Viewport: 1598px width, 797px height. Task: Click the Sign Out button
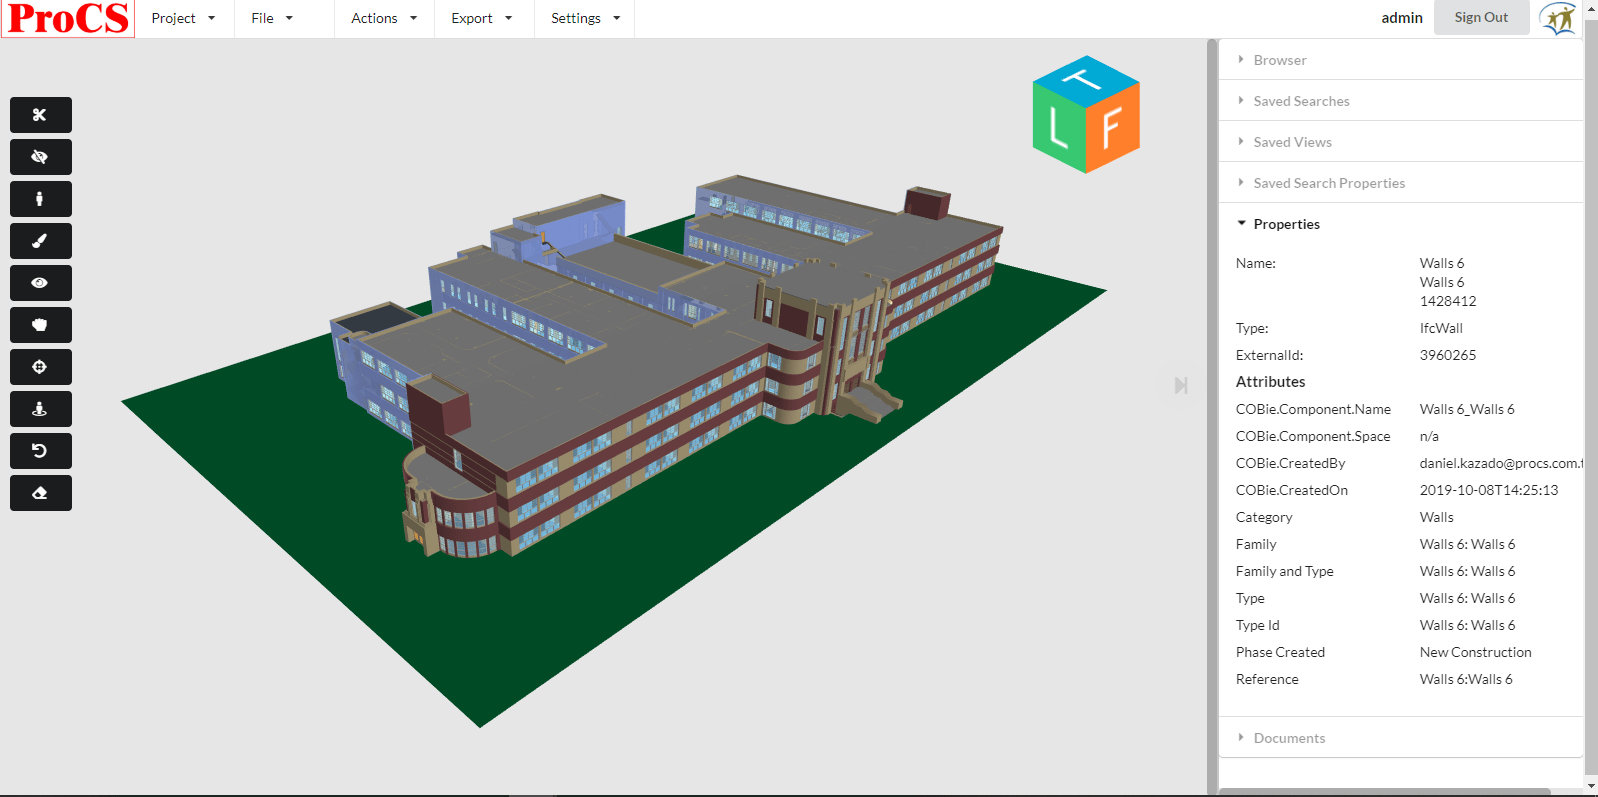coord(1480,17)
